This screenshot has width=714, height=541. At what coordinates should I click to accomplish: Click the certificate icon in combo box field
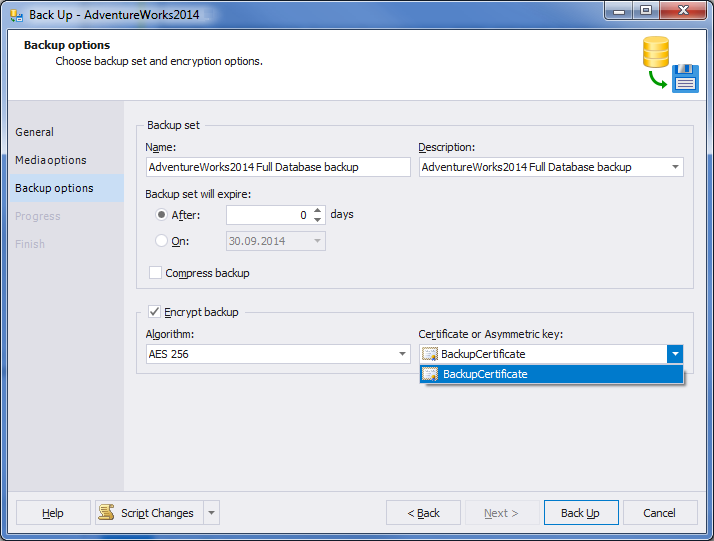[430, 354]
